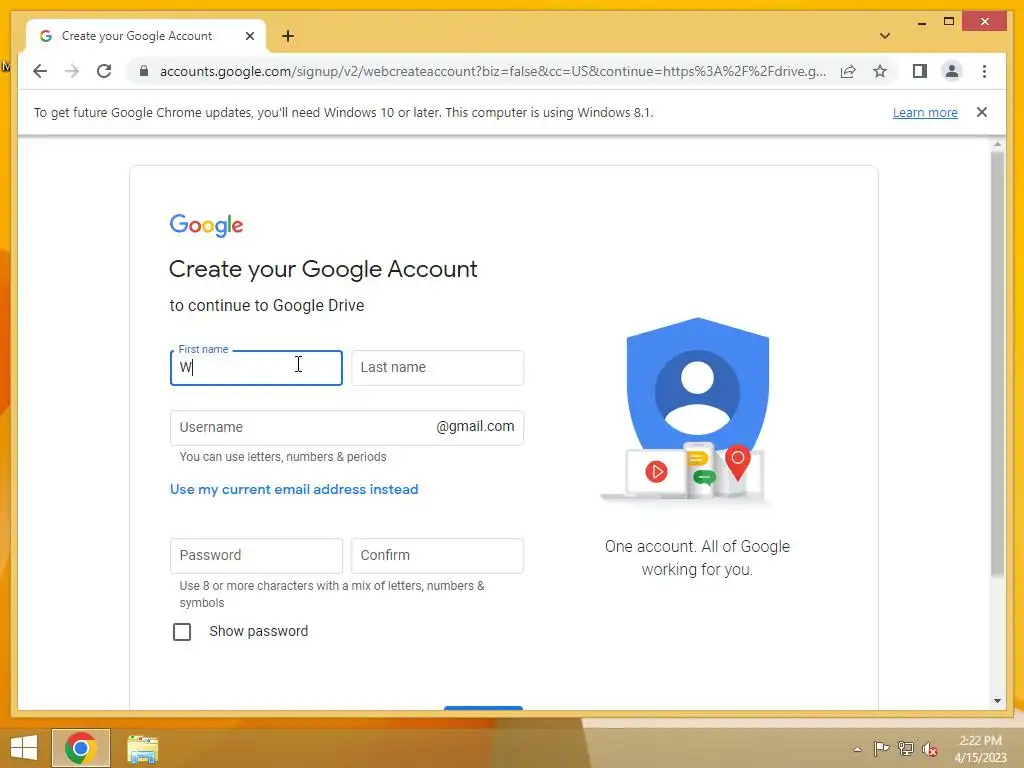The width and height of the screenshot is (1024, 768).
Task: Share this page using the share icon
Action: pos(848,71)
